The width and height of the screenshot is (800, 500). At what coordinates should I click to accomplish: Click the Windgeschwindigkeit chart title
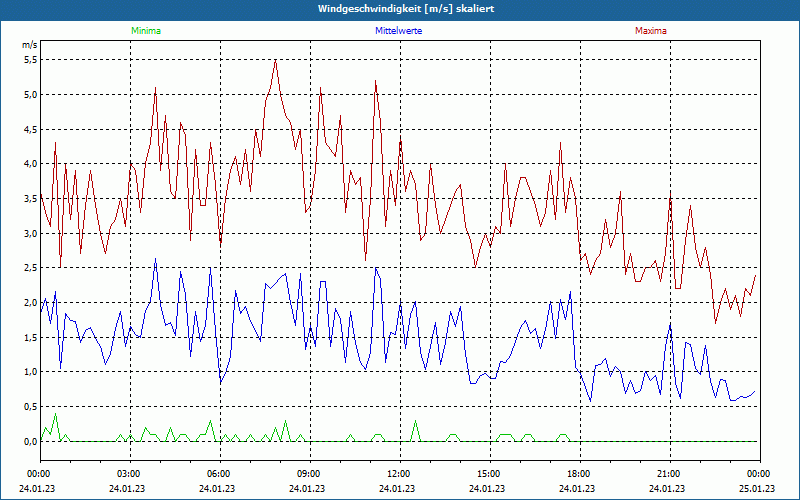pyautogui.click(x=406, y=9)
